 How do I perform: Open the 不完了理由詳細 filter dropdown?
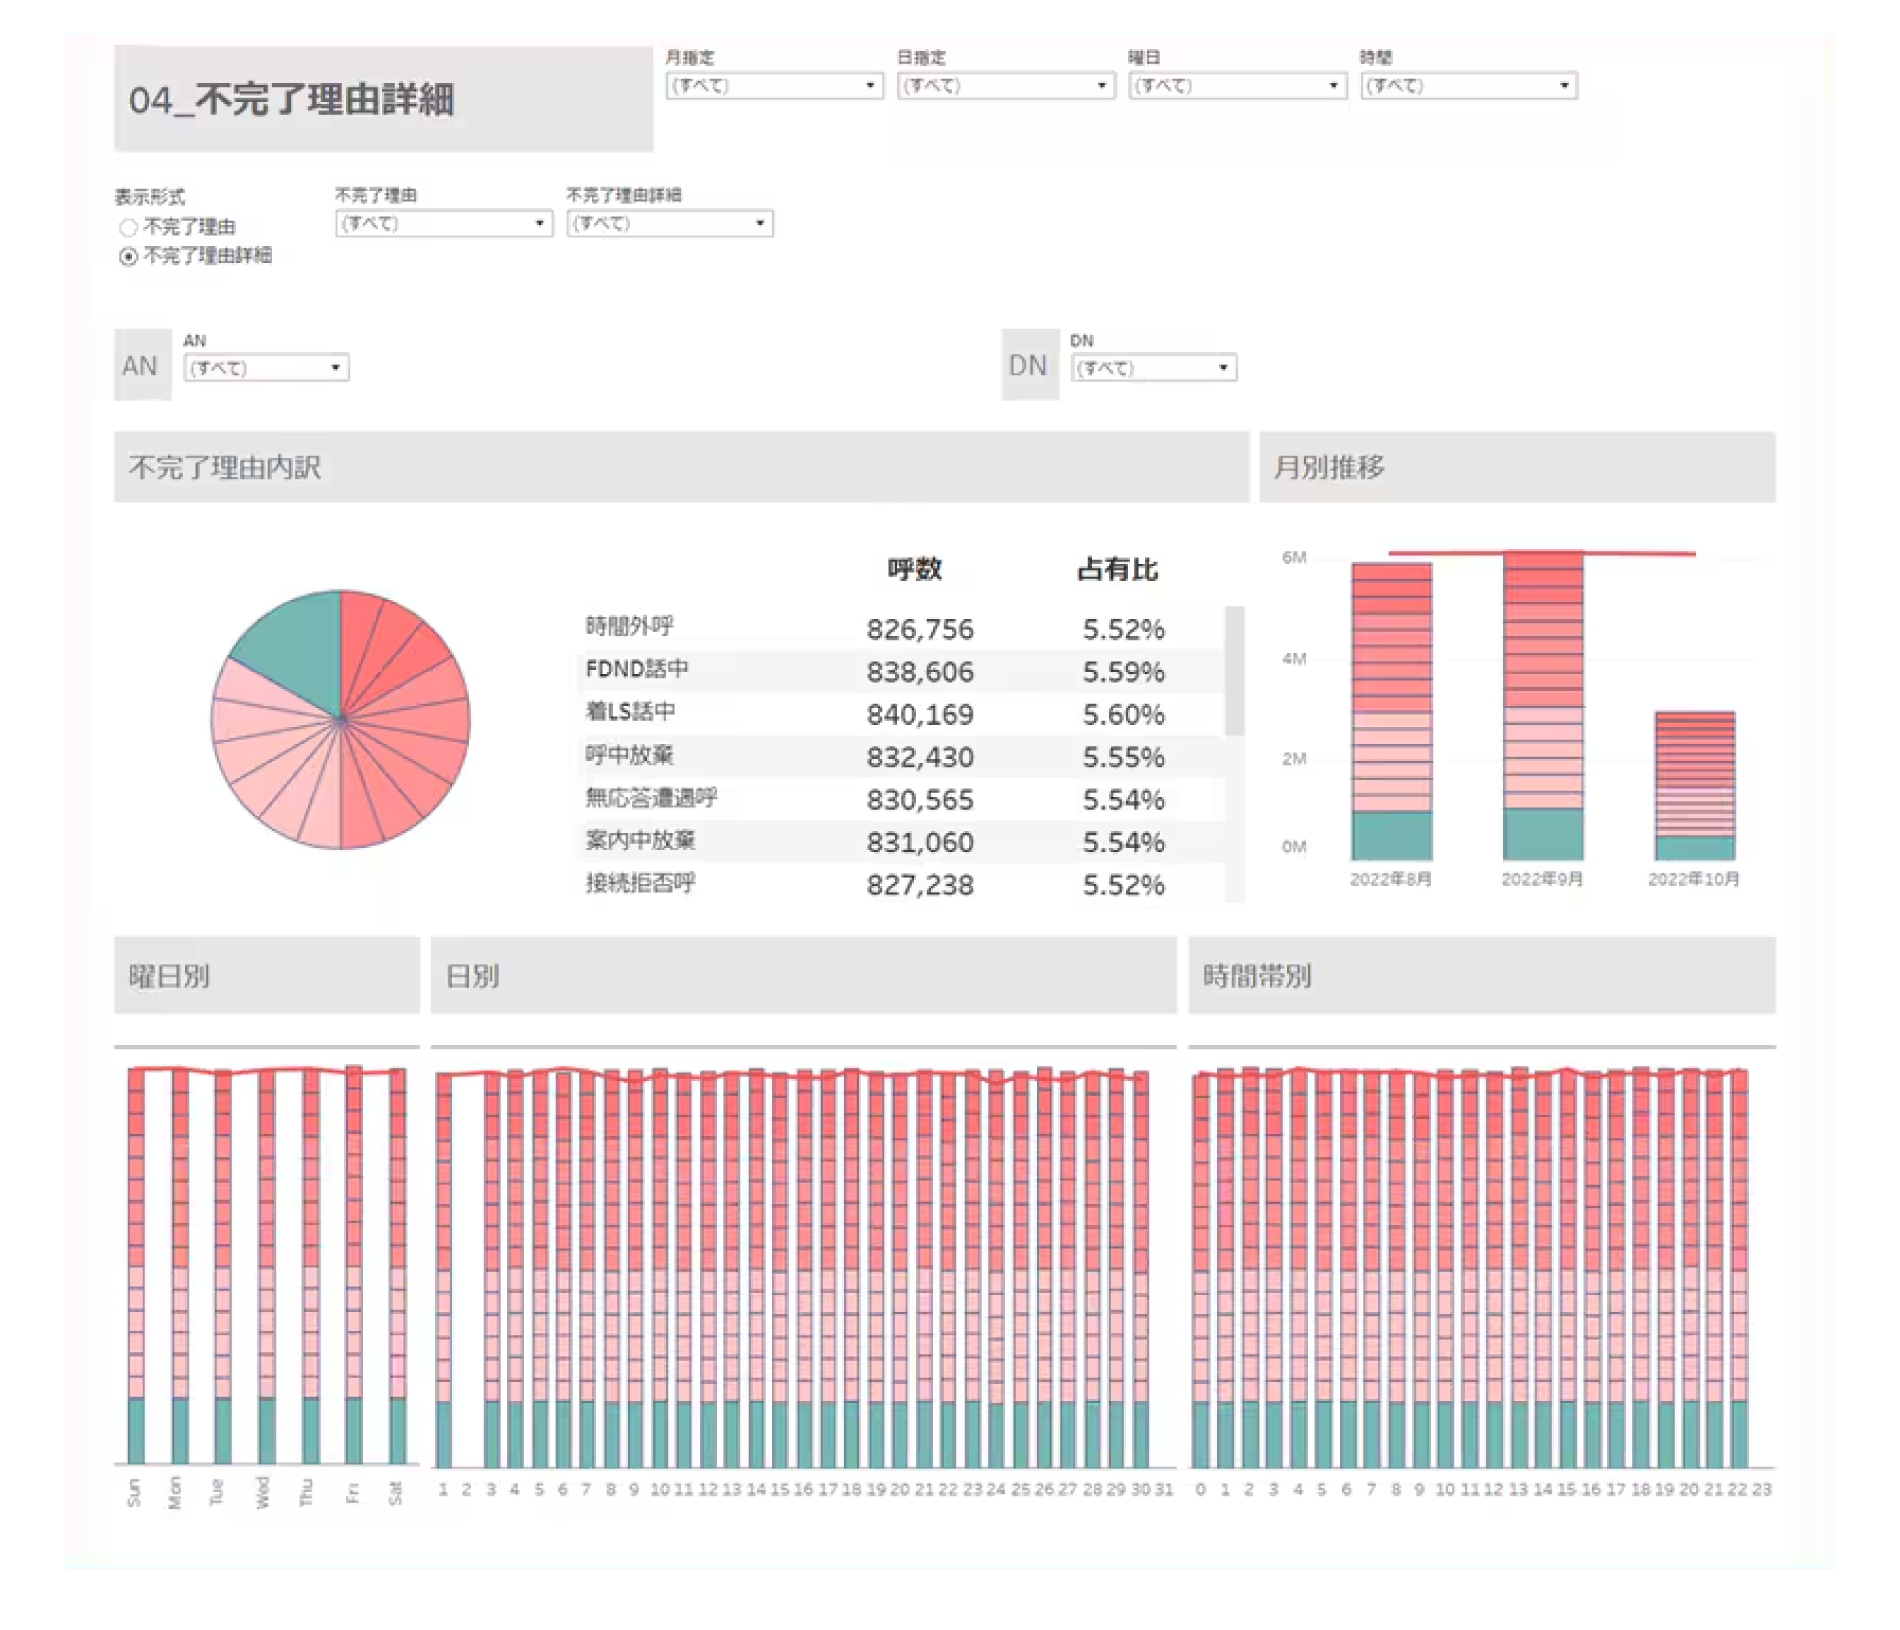coord(669,223)
